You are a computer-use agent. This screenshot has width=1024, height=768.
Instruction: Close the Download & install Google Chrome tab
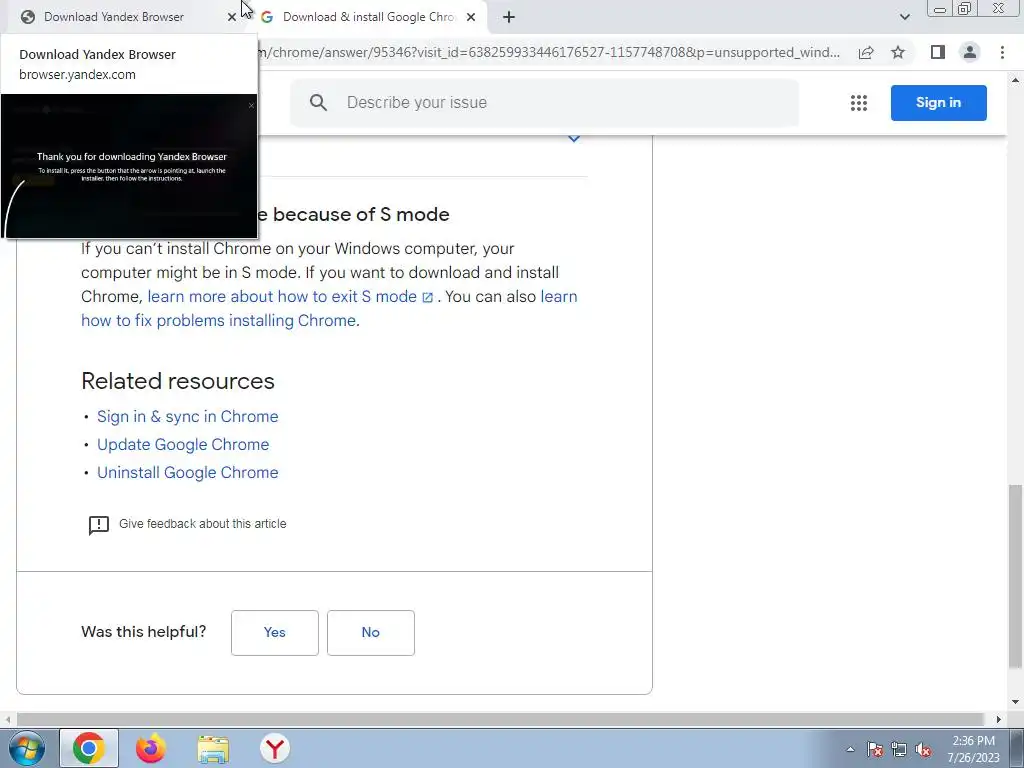pos(471,17)
